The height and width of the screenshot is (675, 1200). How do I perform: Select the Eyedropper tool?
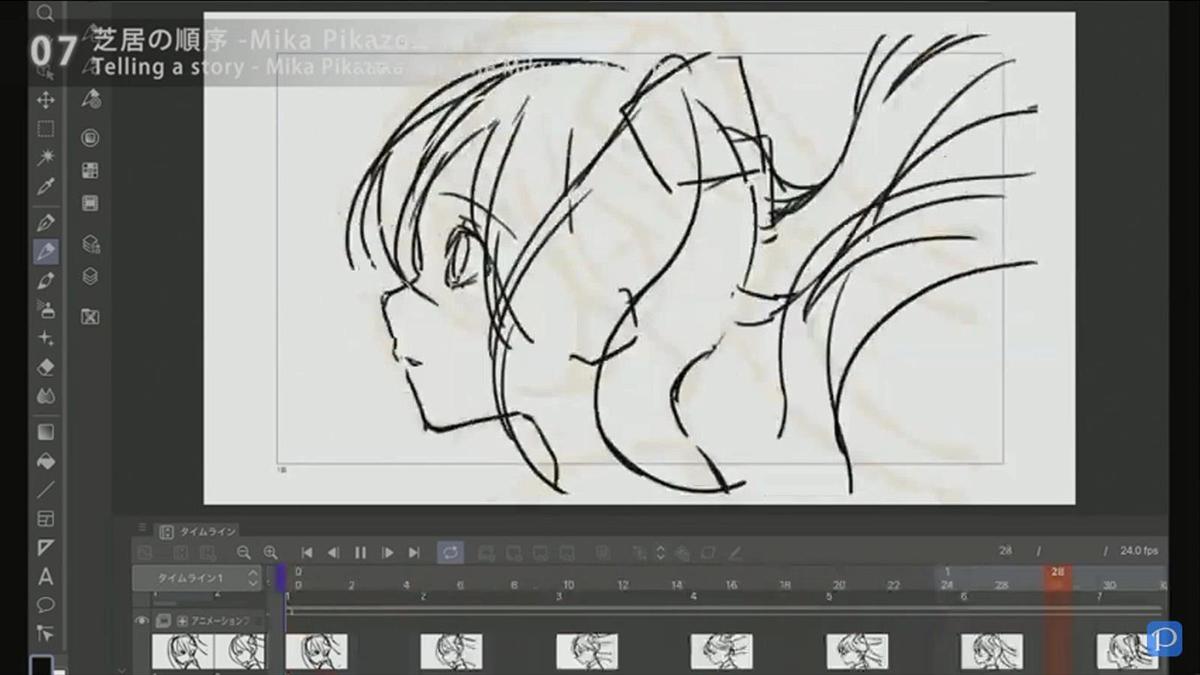click(45, 187)
